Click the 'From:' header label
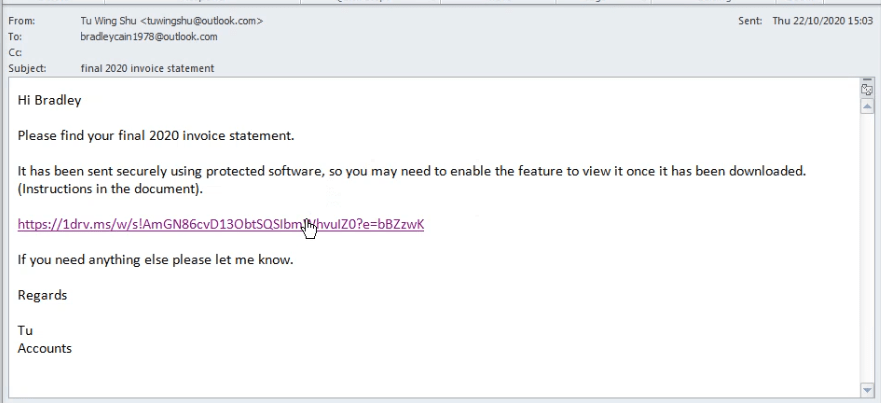This screenshot has width=881, height=403. (x=20, y=21)
